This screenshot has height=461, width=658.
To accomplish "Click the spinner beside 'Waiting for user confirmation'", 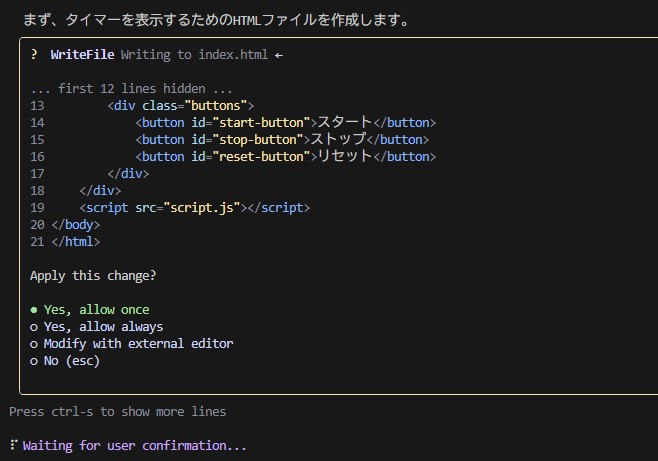I will (14, 444).
